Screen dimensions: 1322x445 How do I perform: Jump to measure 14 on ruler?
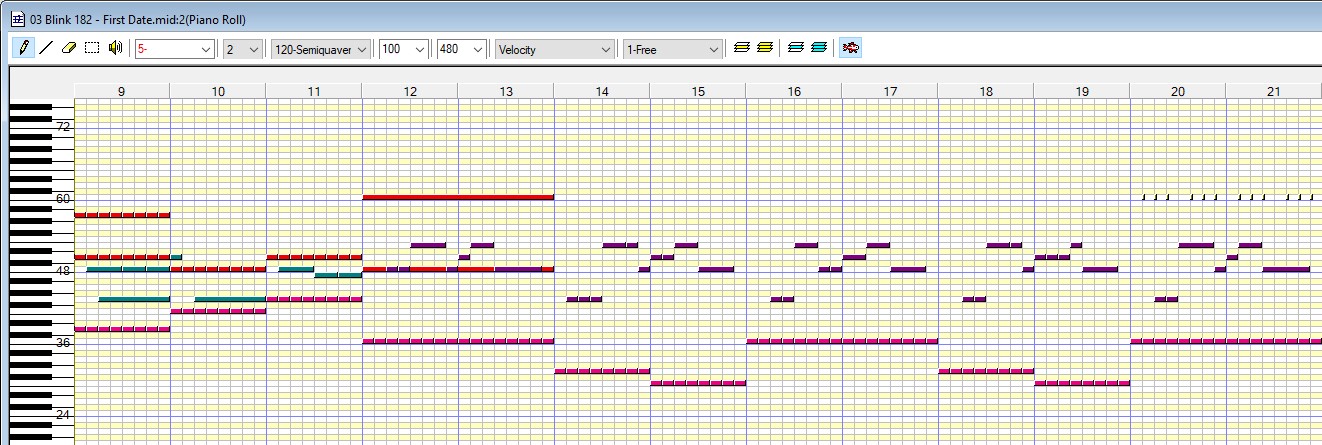pyautogui.click(x=602, y=91)
